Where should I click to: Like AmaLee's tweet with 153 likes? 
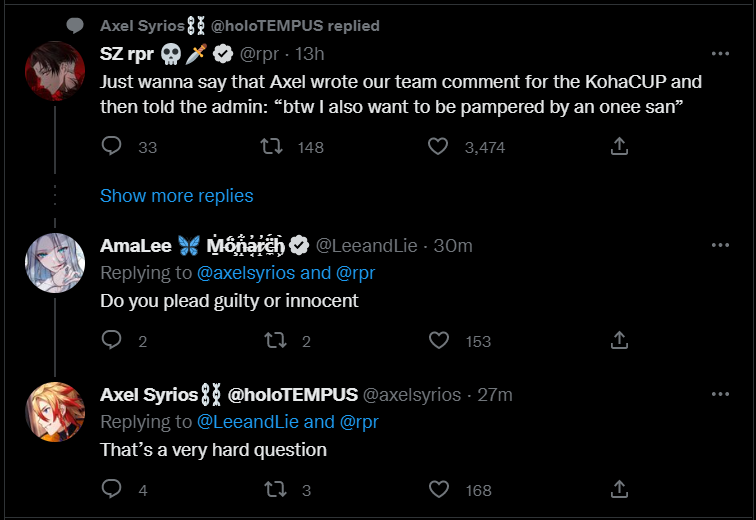(x=439, y=340)
